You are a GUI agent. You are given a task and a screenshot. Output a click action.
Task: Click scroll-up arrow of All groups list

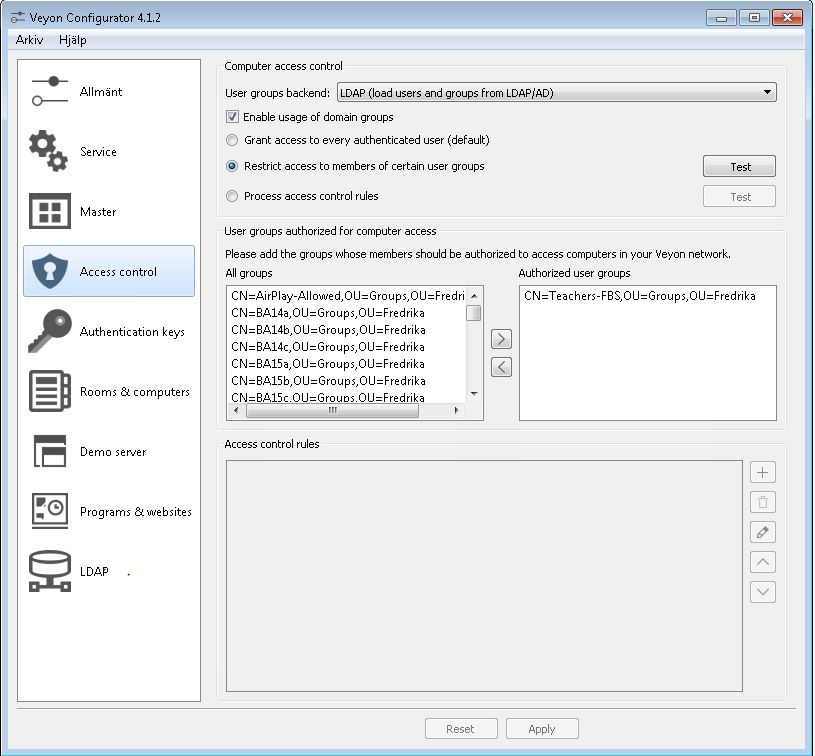pos(474,295)
